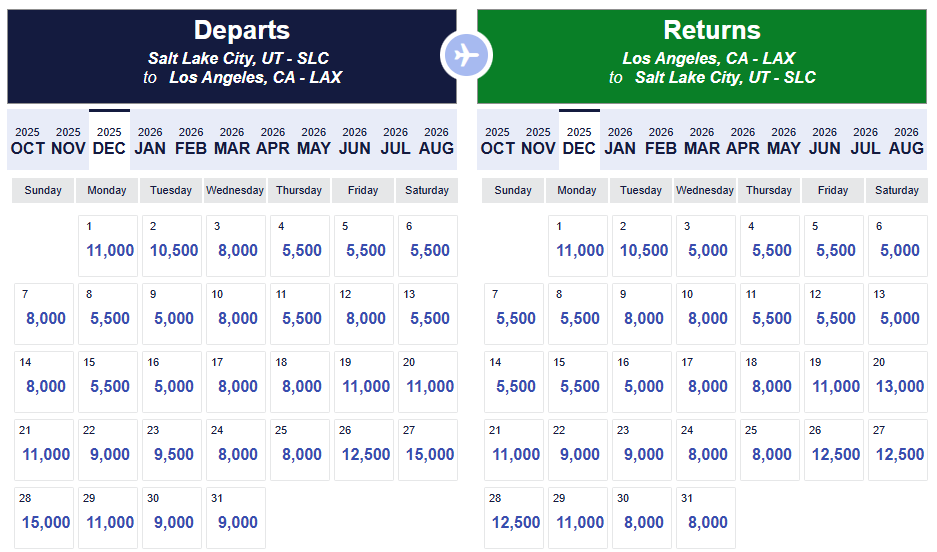This screenshot has width=937, height=552.
Task: Select OCT 2025 tab in Departs calendar
Action: point(27,140)
